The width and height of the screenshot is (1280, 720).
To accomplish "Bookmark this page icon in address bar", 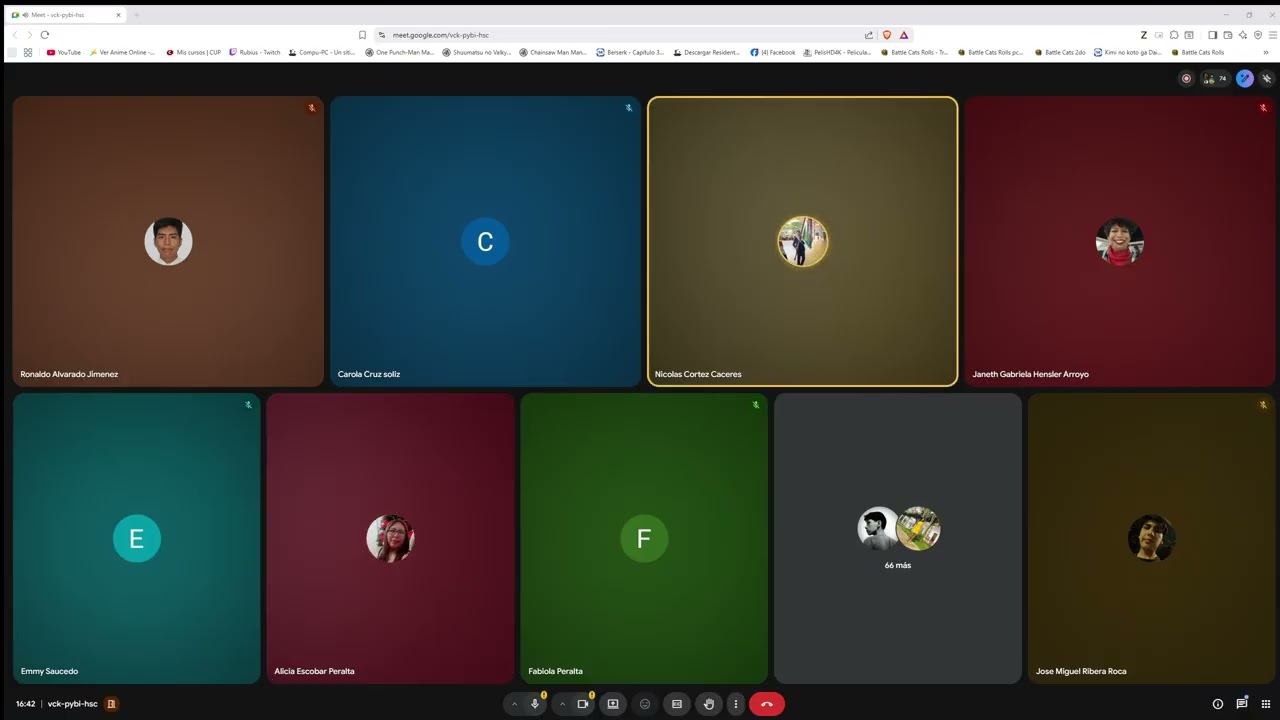I will tap(362, 35).
